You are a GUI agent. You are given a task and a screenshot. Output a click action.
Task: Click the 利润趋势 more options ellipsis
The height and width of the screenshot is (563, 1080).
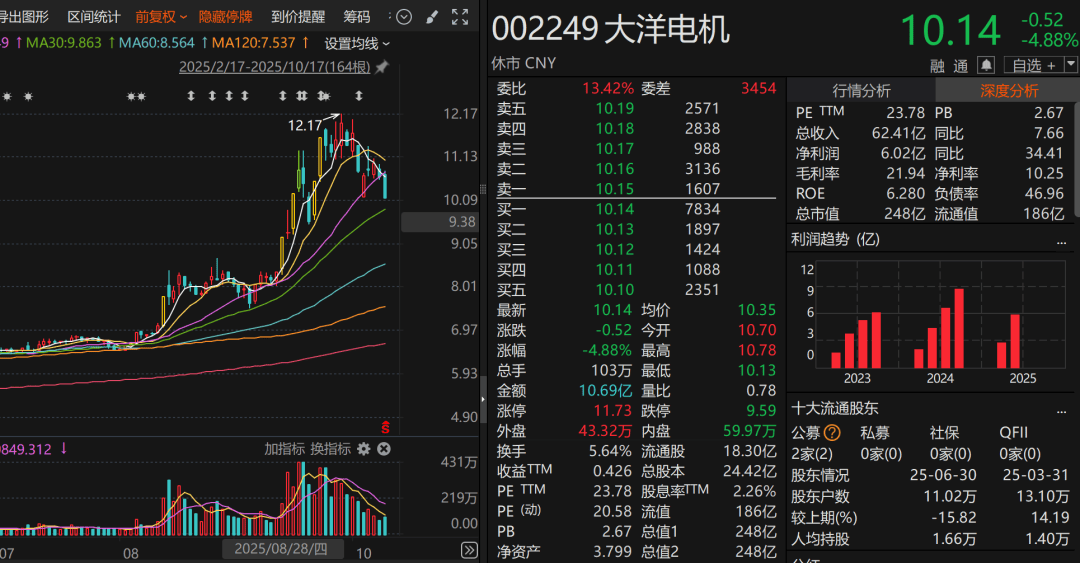point(1060,240)
